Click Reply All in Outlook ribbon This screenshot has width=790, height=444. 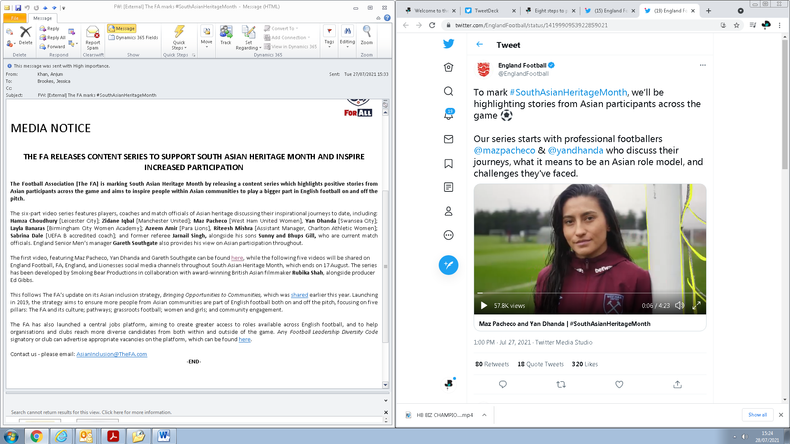coord(52,37)
